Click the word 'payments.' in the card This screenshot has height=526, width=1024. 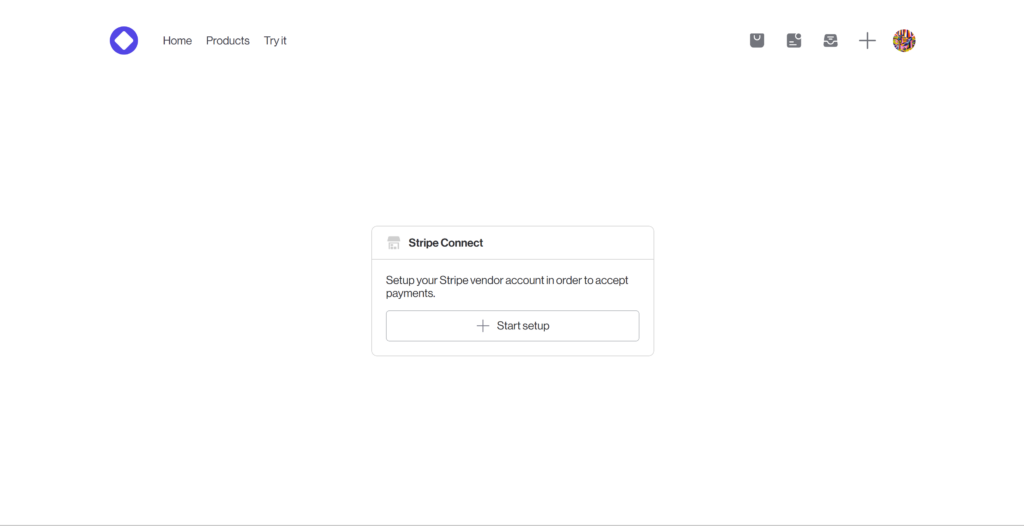(411, 294)
